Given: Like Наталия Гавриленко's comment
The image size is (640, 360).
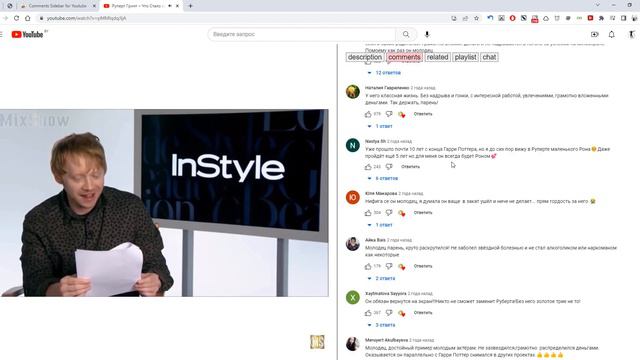Looking at the screenshot, I should (x=368, y=114).
